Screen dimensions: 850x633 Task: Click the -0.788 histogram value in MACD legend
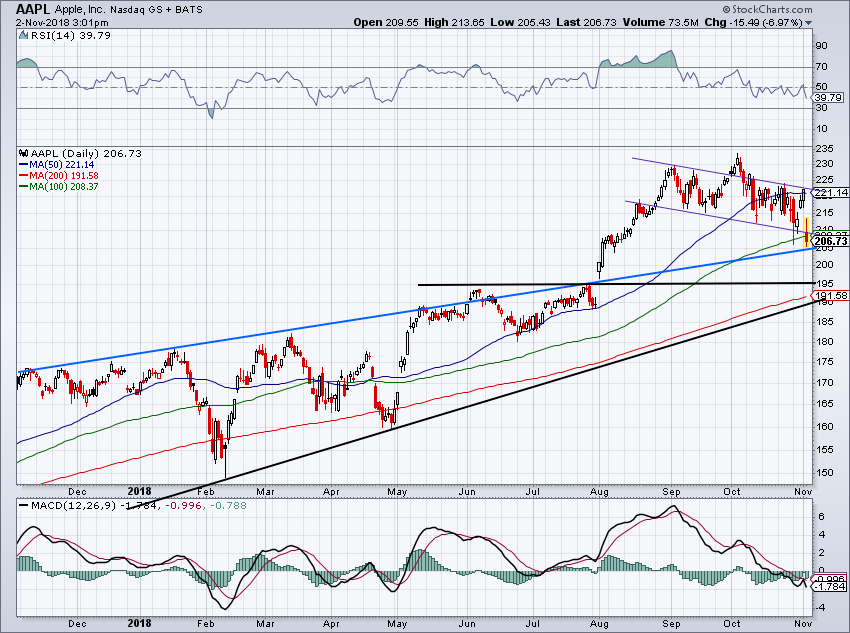pyautogui.click(x=227, y=506)
